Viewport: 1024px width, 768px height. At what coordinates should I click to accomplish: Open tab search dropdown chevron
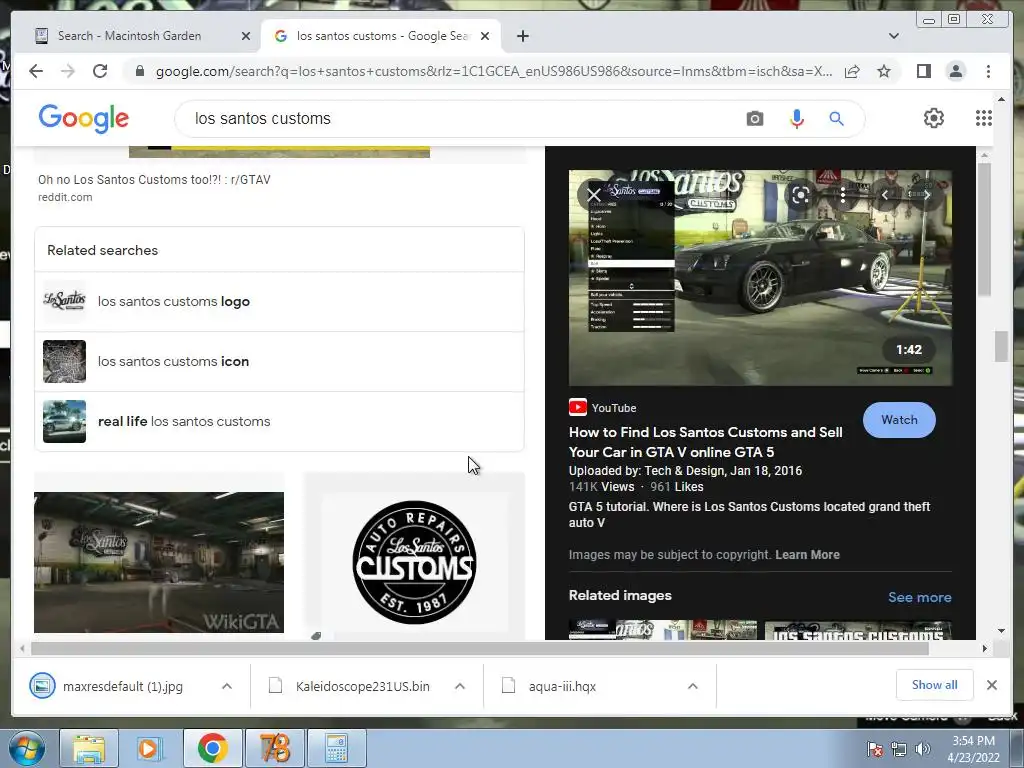[894, 36]
